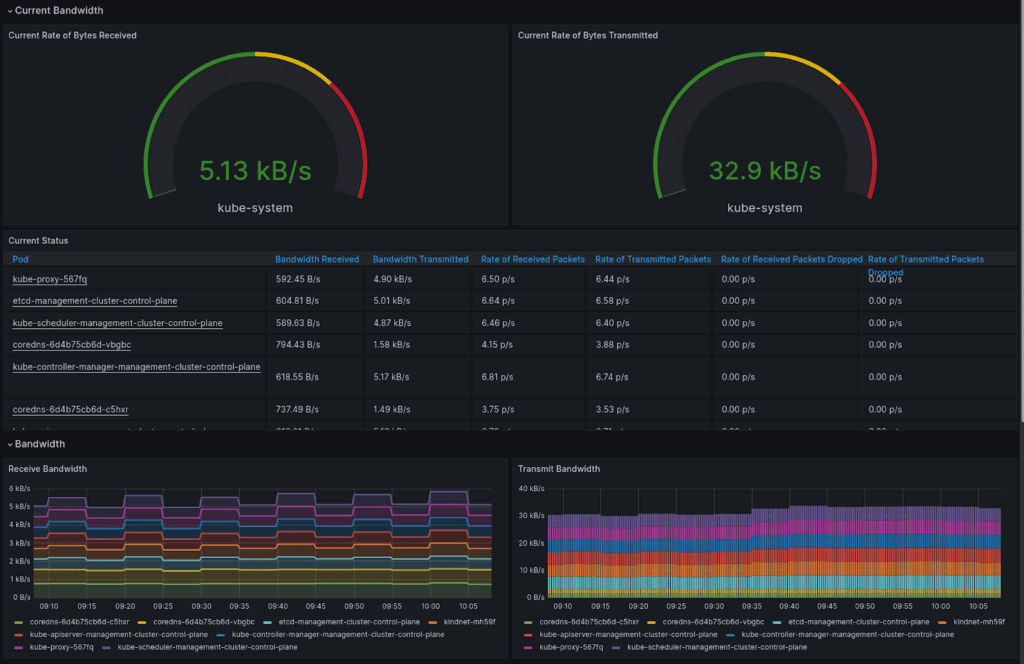Sort the table by Pod column
Image resolution: width=1024 pixels, height=664 pixels.
pyautogui.click(x=20, y=259)
